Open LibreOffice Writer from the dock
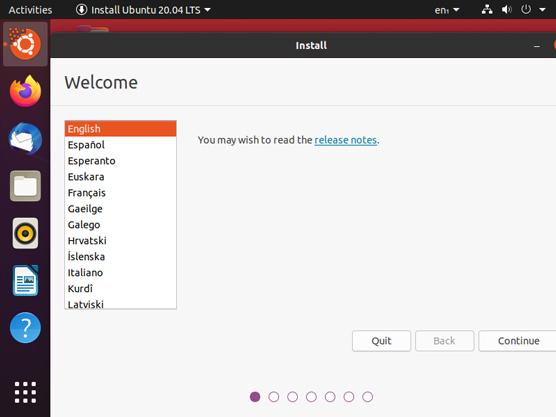Image resolution: width=556 pixels, height=417 pixels. point(25,280)
